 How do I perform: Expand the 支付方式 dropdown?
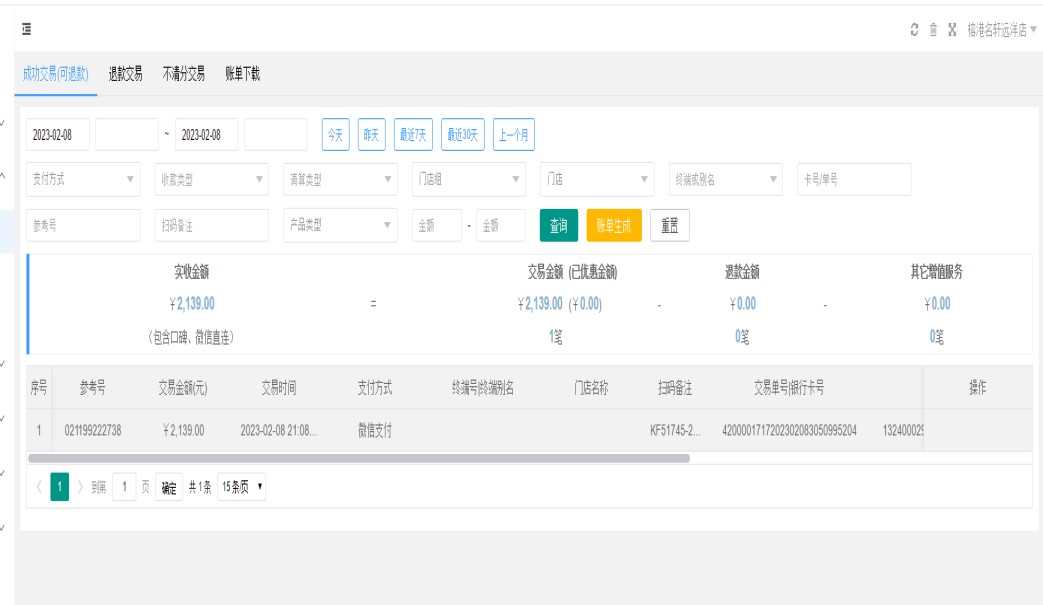[84, 180]
